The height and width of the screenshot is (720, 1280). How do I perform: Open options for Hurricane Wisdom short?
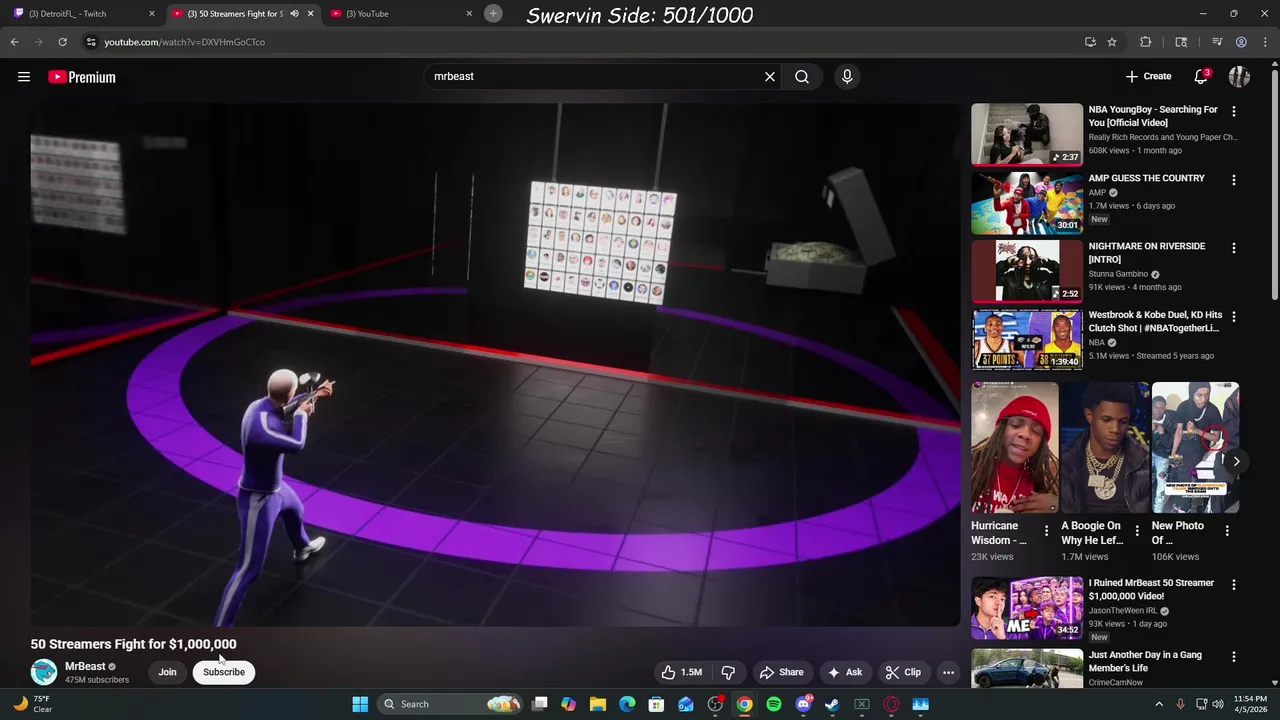[1046, 530]
